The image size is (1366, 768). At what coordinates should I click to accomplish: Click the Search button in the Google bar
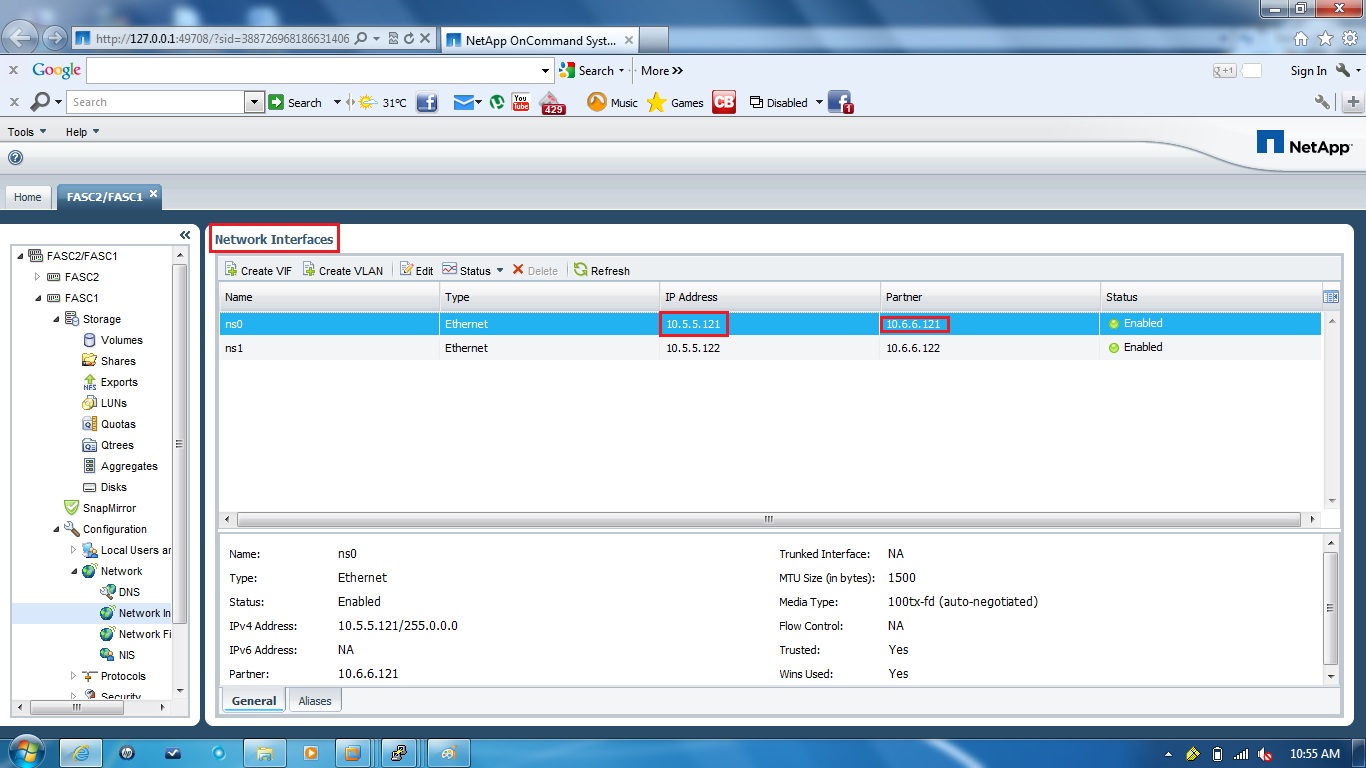[592, 70]
